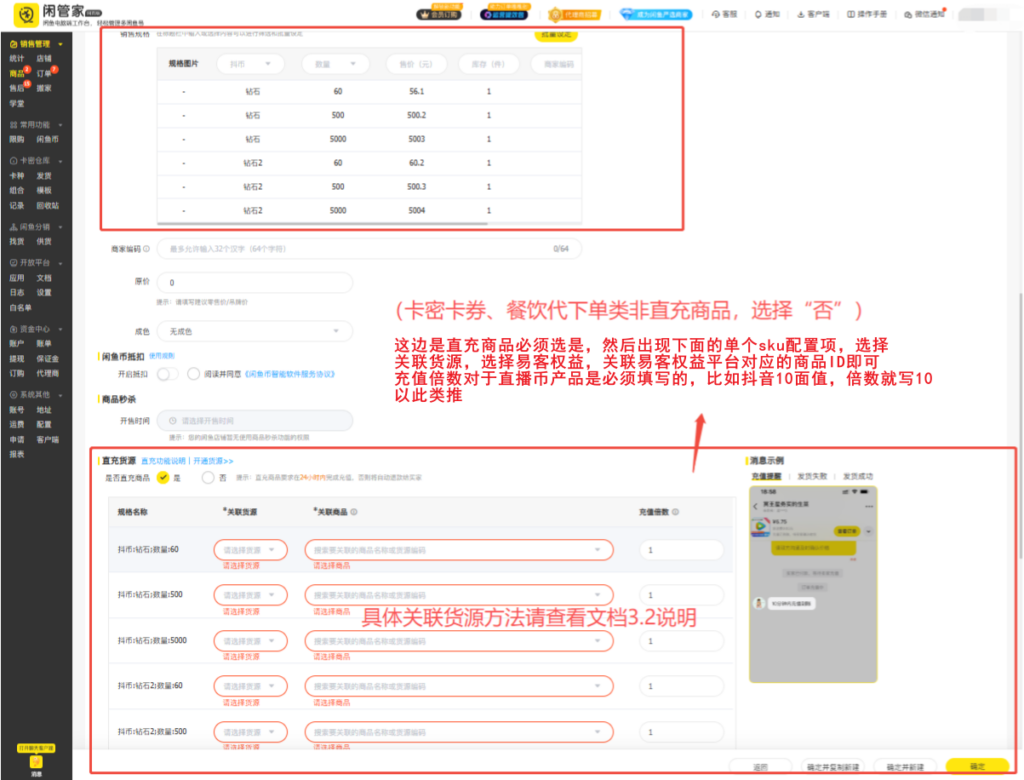Click the 闲管家 logo icon
The width and height of the screenshot is (1024, 780).
click(x=25, y=14)
